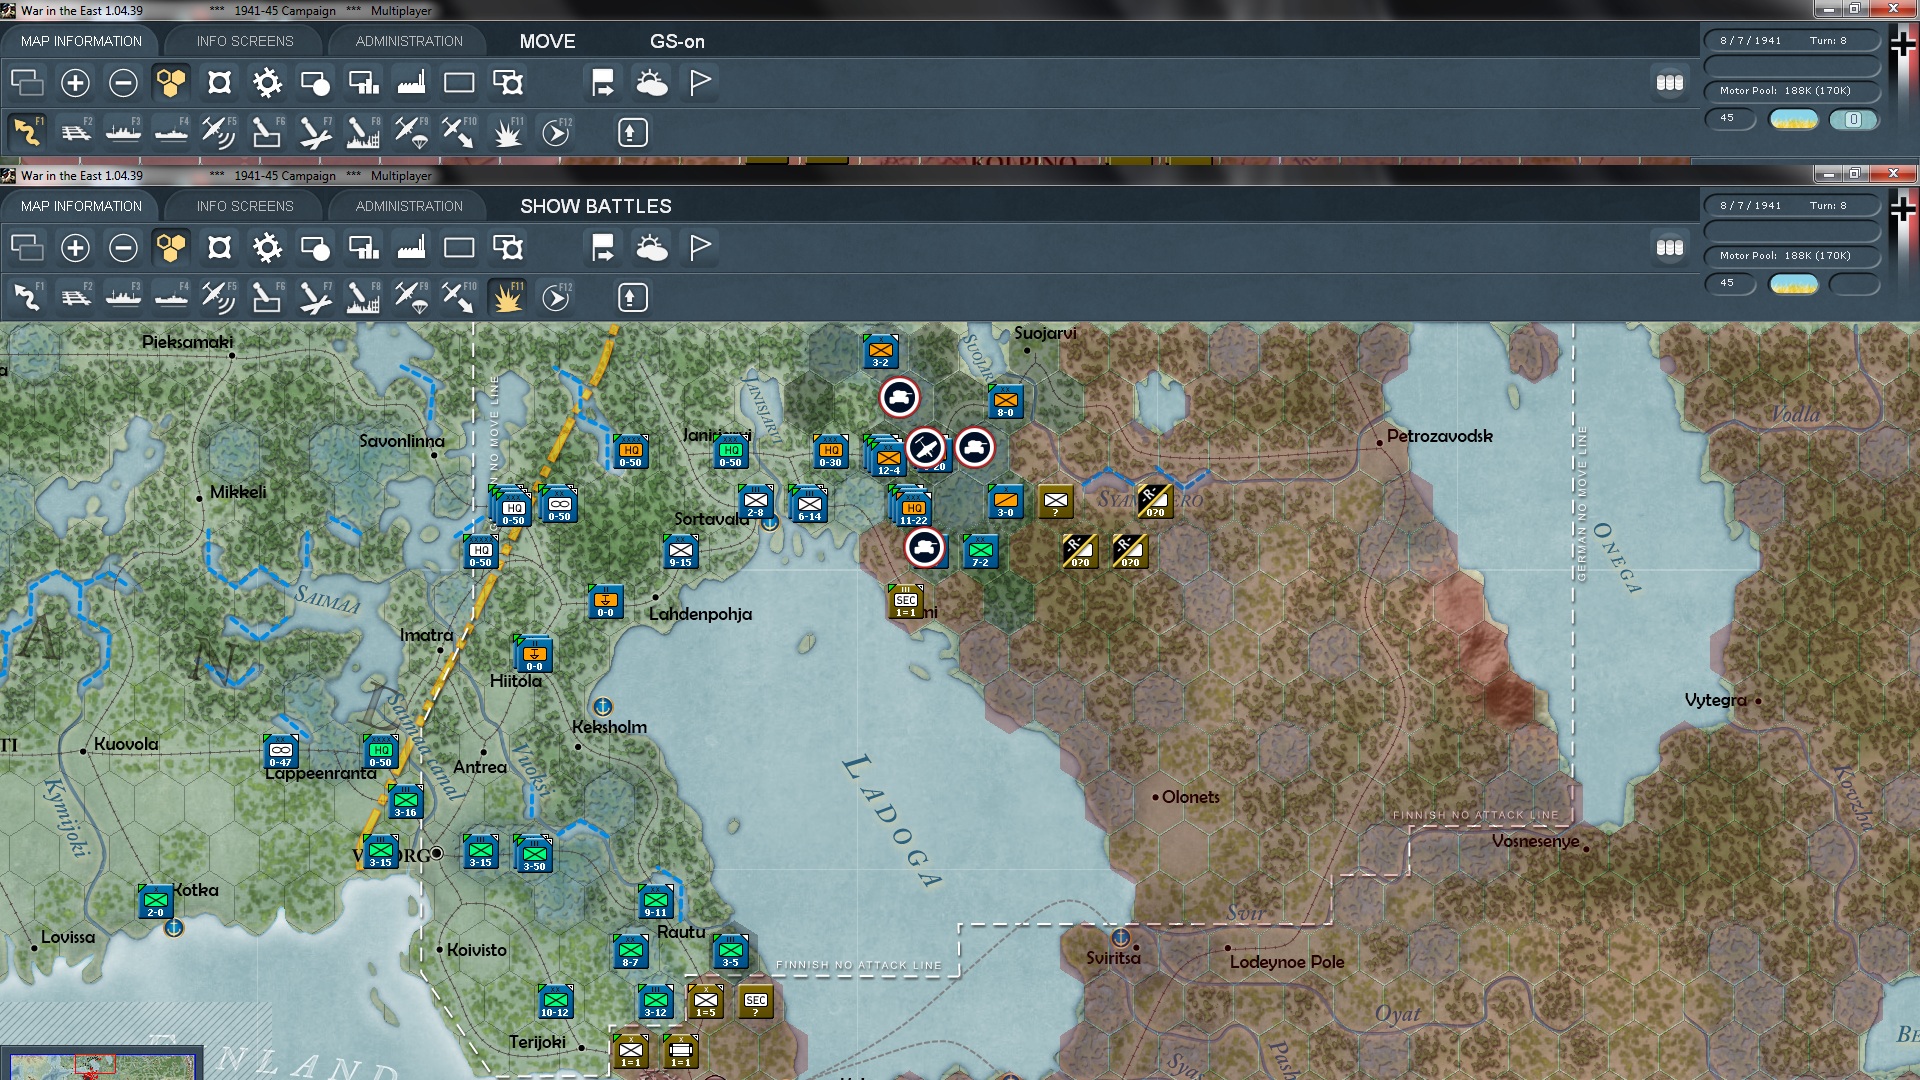Toggle F2 rail mode in MOVE window
Image resolution: width=1920 pixels, height=1080 pixels.
(75, 132)
